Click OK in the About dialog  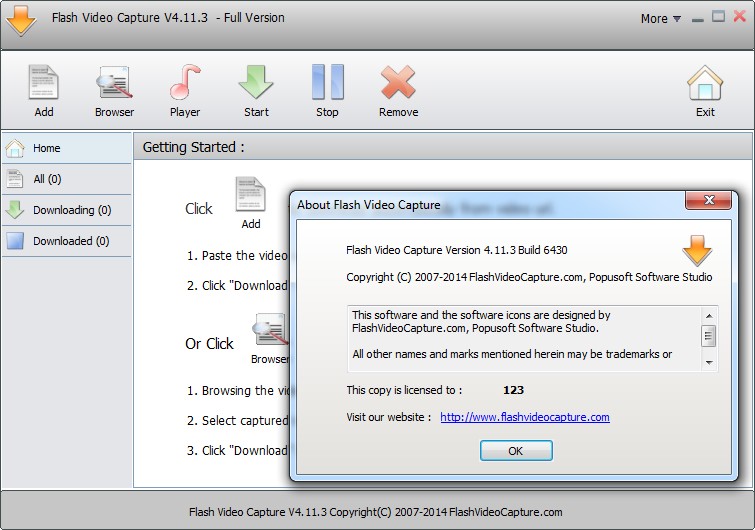[516, 451]
